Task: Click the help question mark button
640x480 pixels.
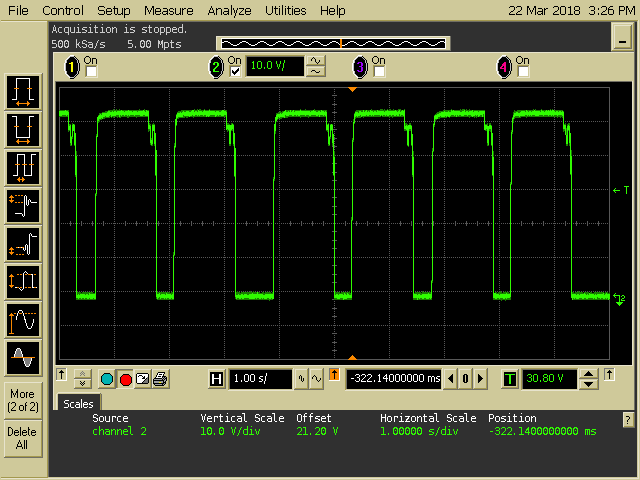Action: tap(628, 420)
